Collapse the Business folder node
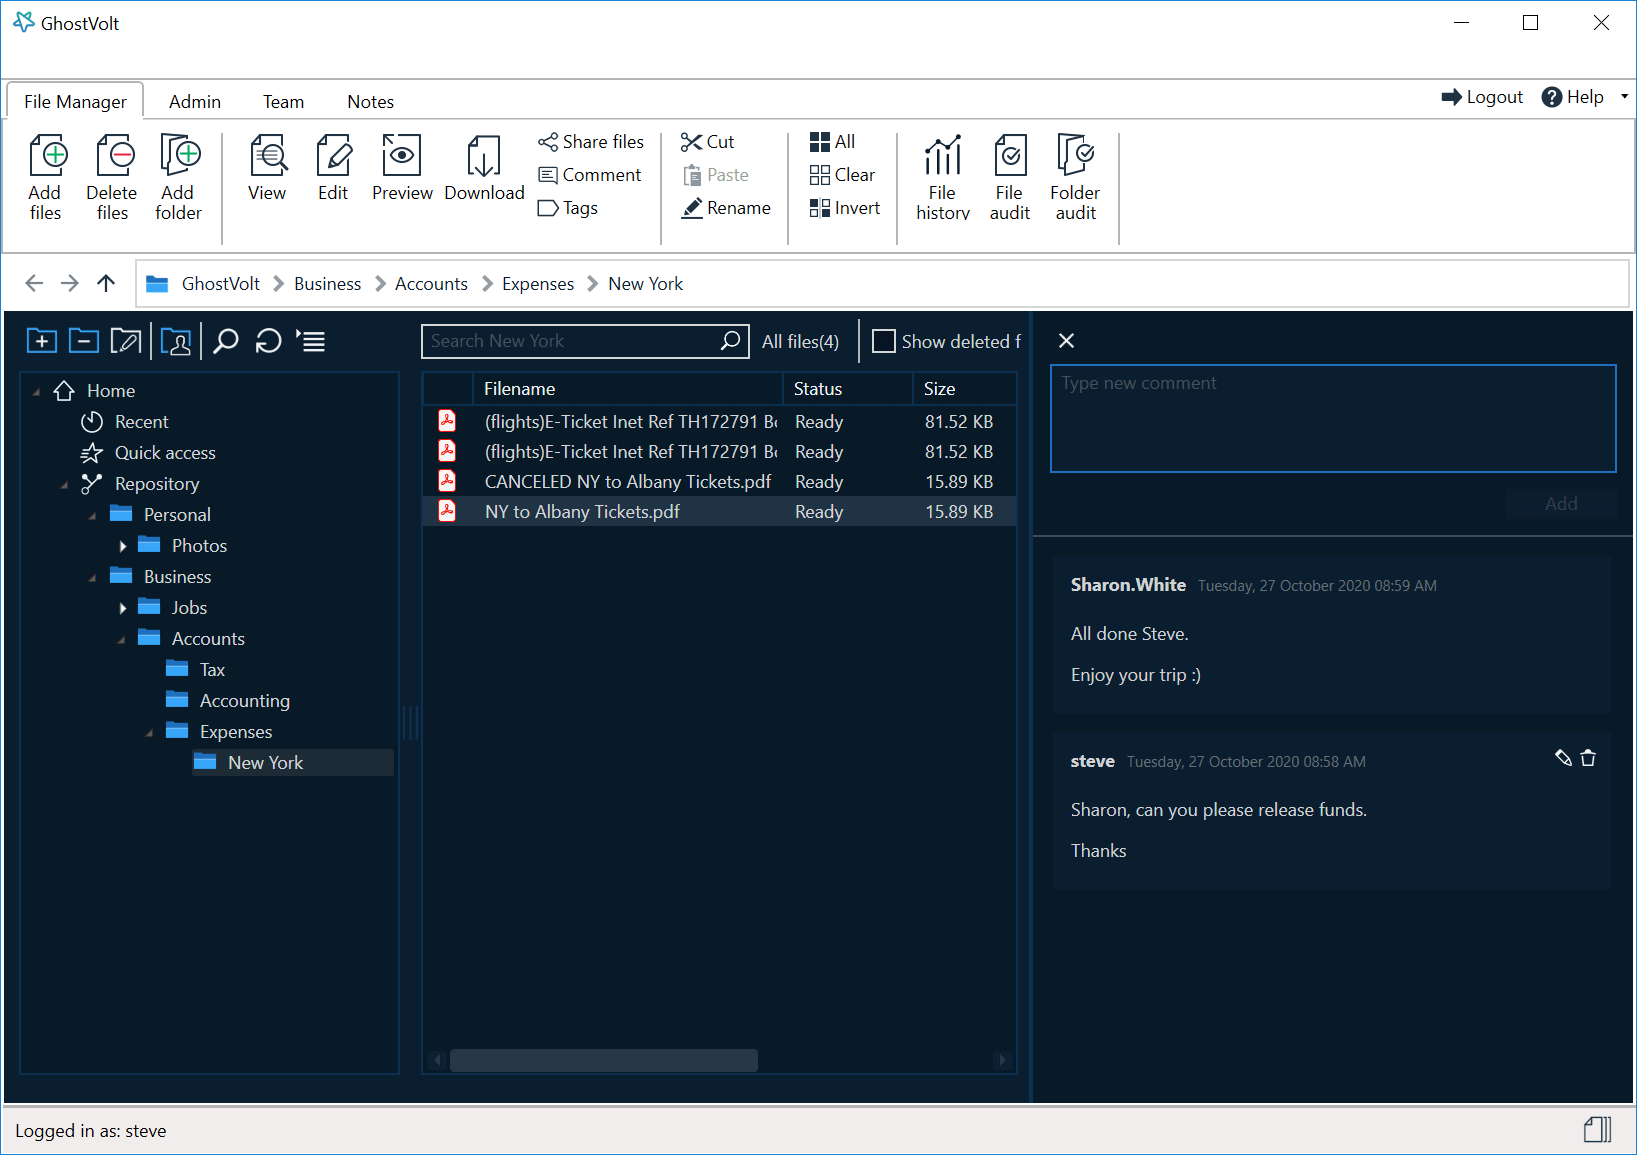This screenshot has width=1637, height=1155. 92,578
